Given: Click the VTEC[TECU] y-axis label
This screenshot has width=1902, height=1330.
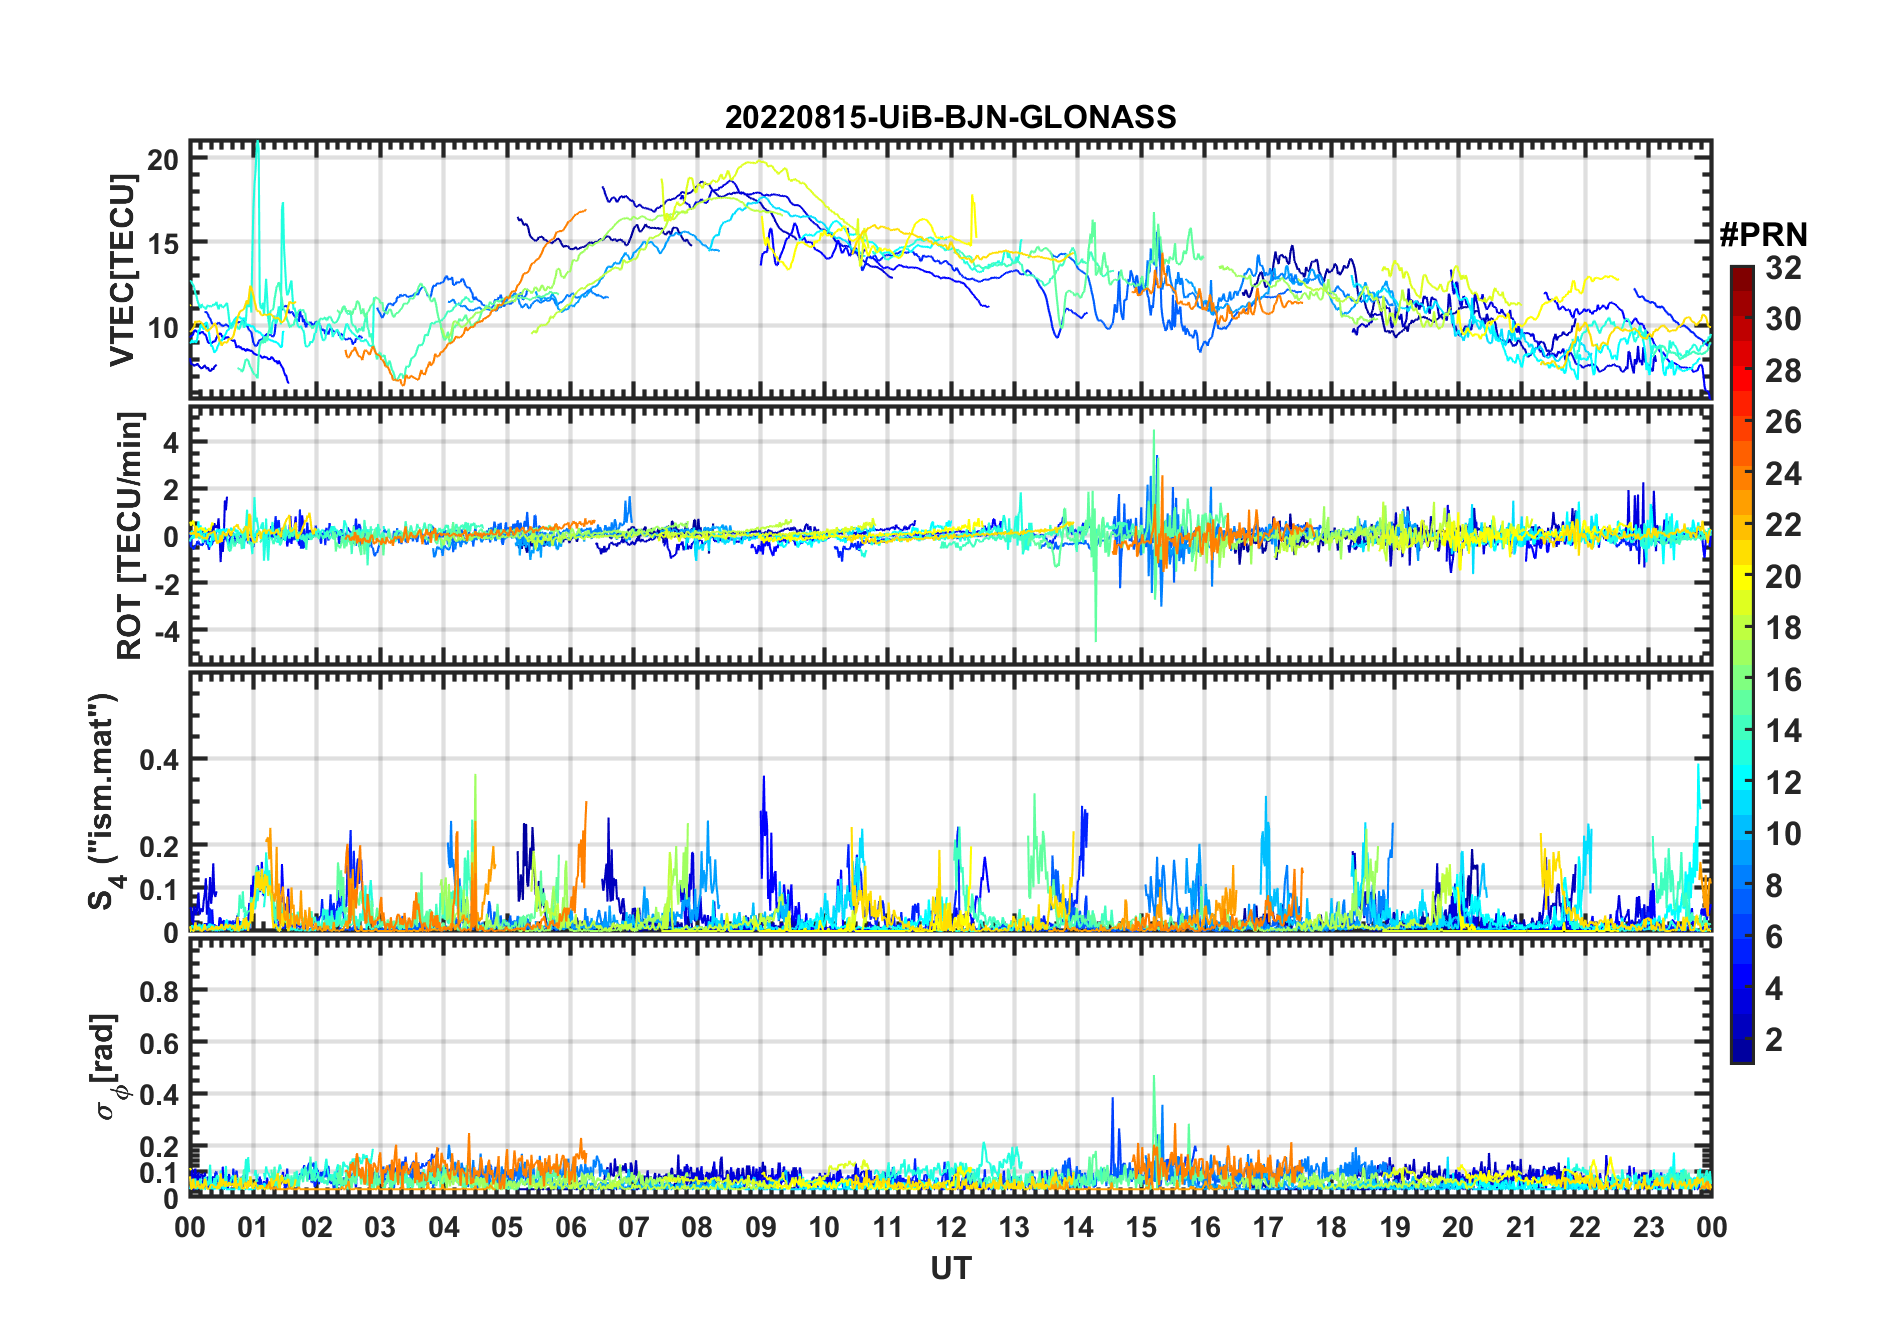Looking at the screenshot, I should pos(122,270).
